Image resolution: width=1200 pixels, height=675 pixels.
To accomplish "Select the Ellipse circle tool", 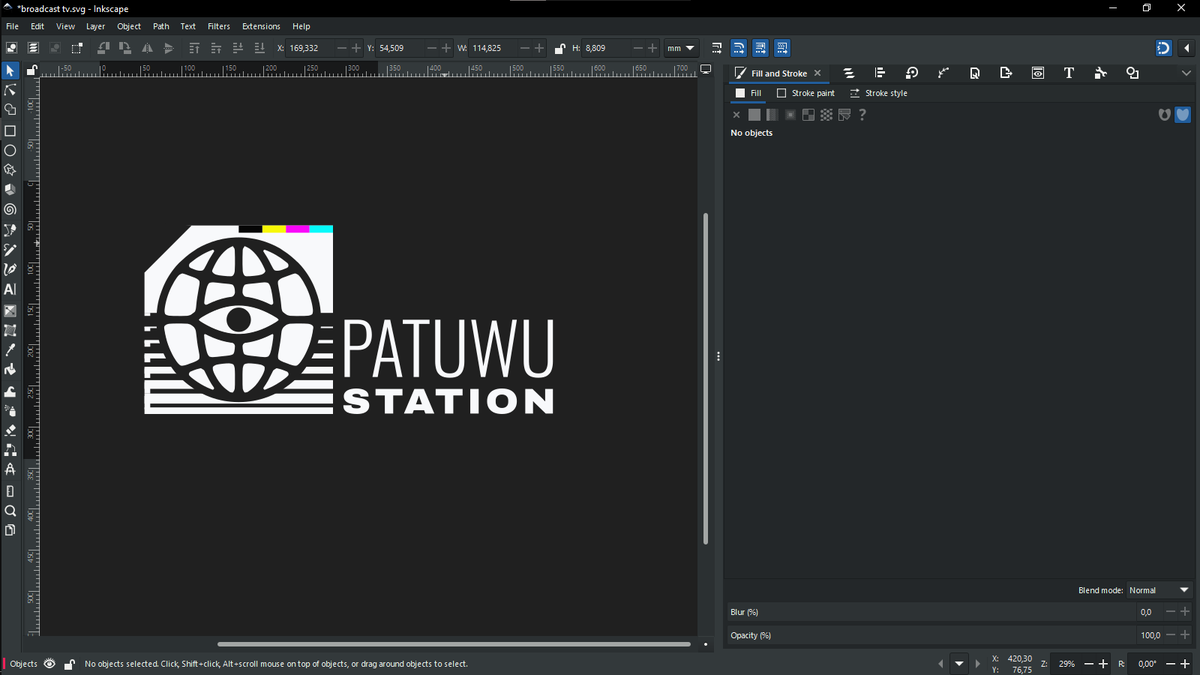I will [x=10, y=151].
